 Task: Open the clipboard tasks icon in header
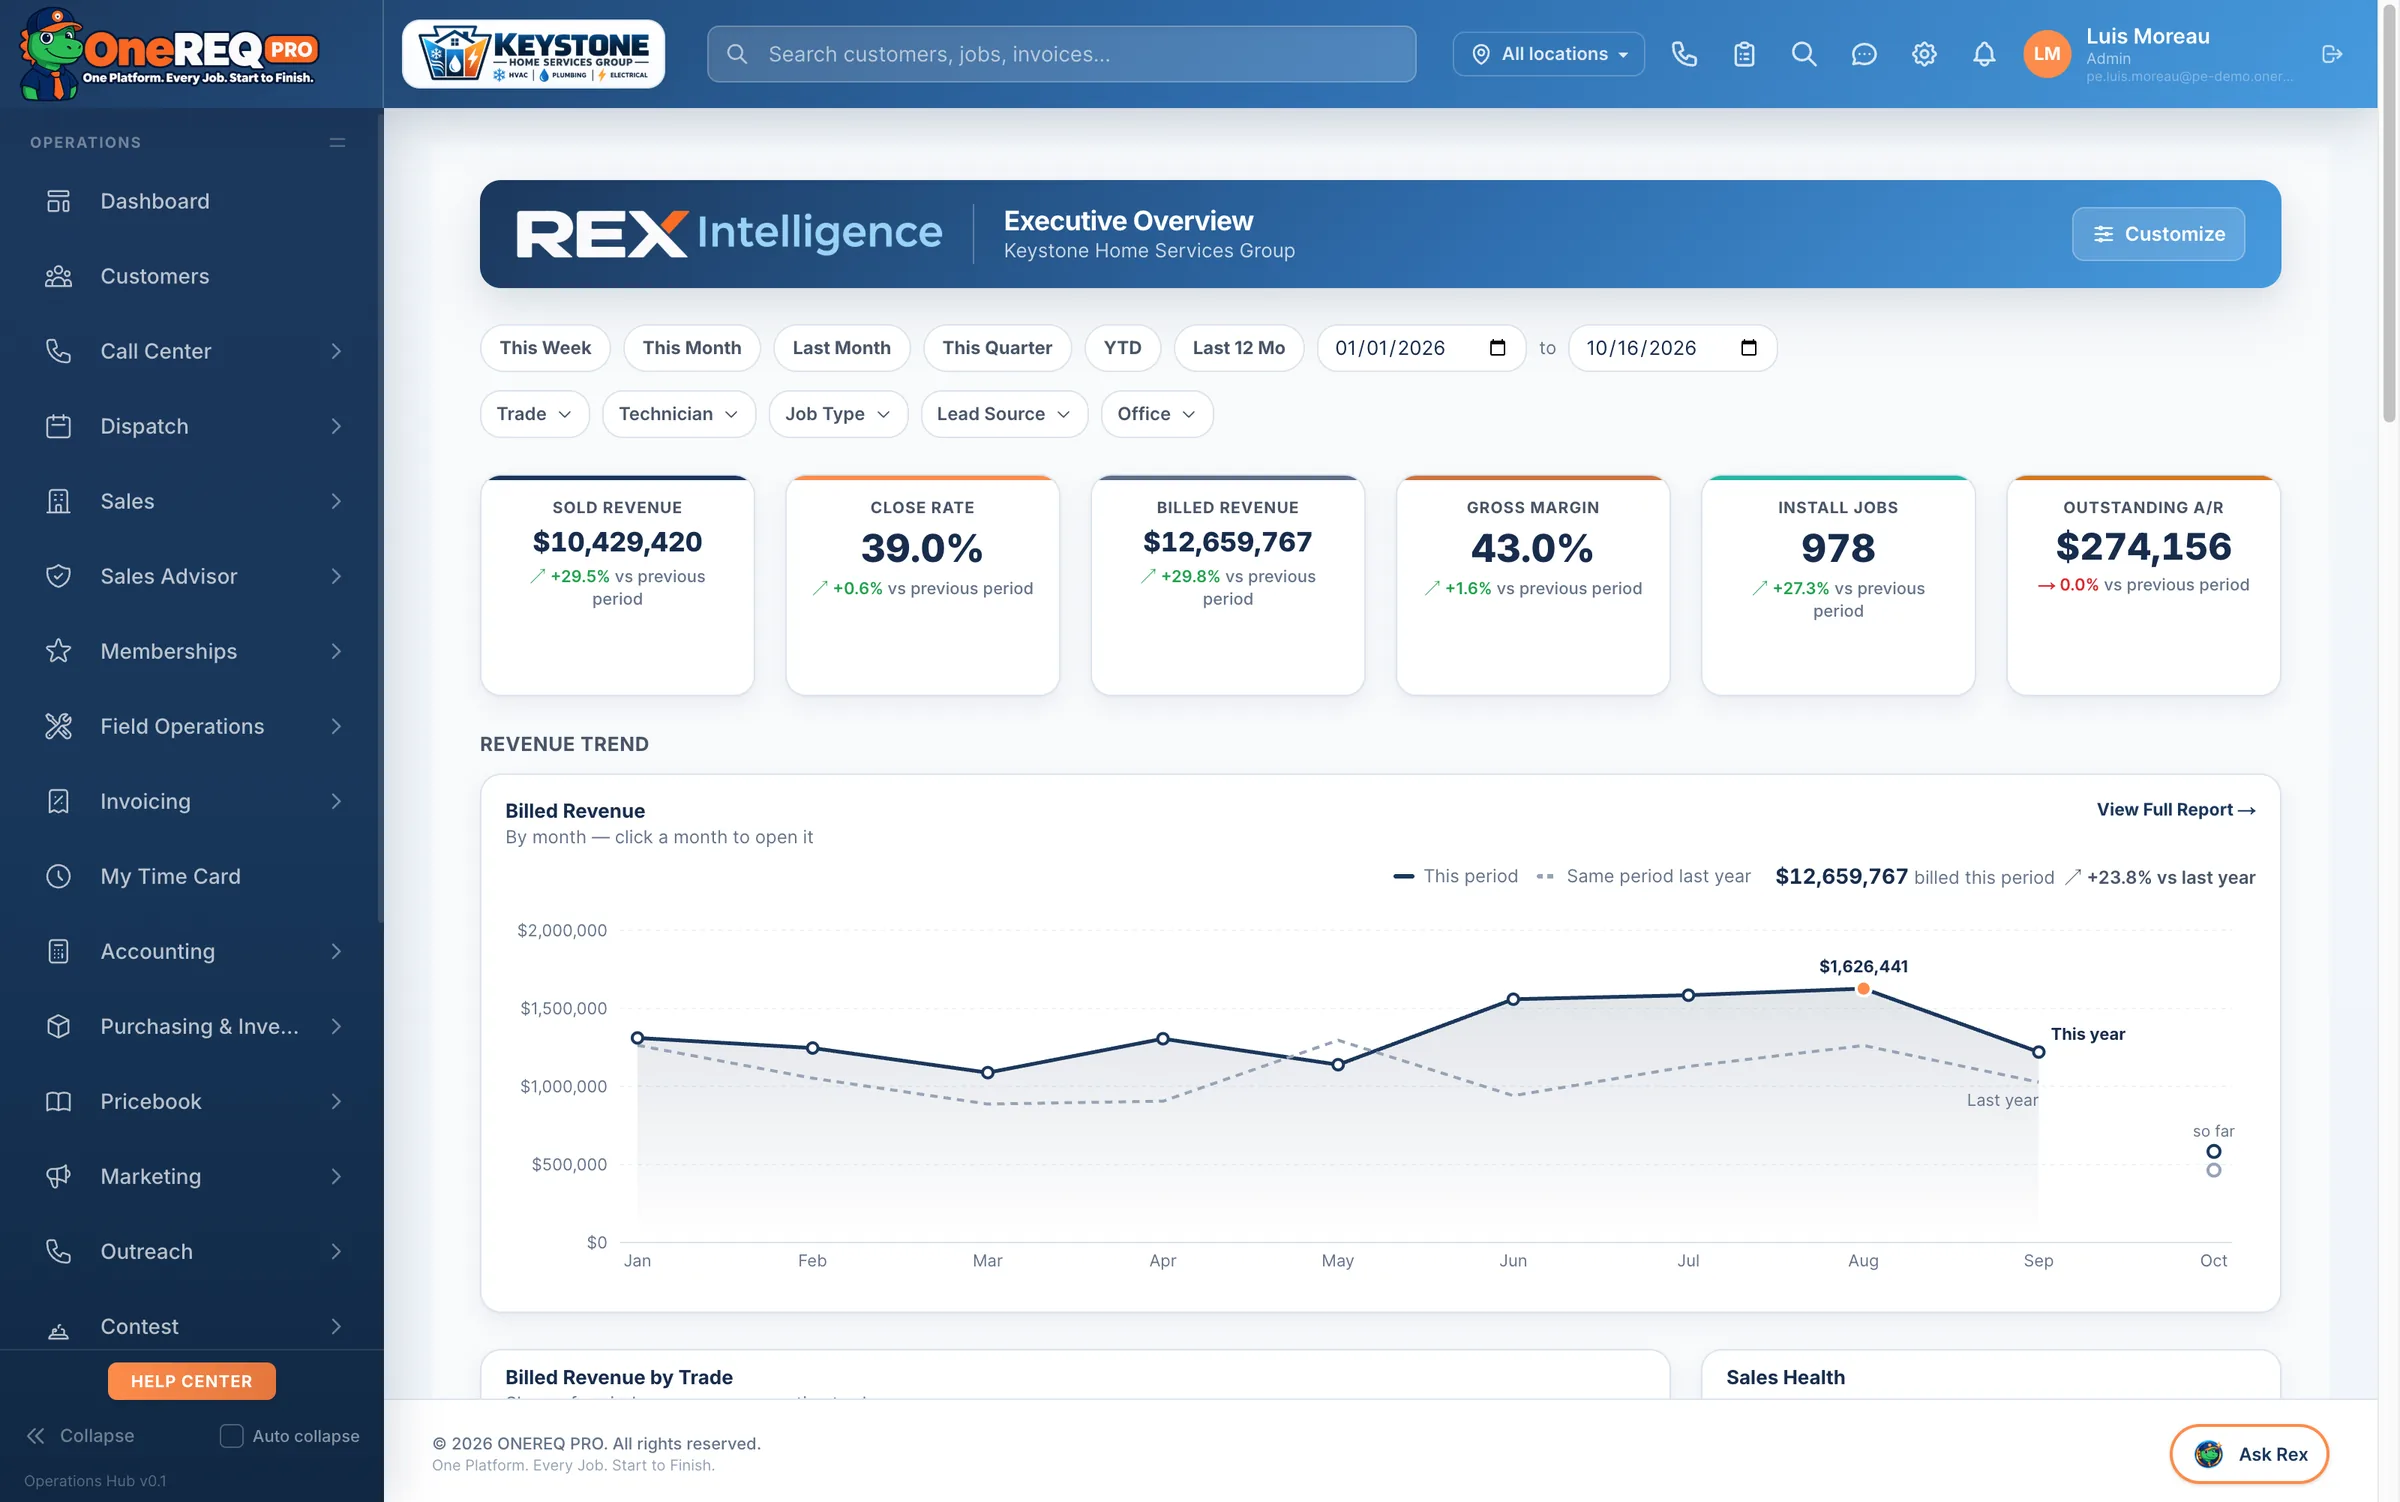(1744, 54)
